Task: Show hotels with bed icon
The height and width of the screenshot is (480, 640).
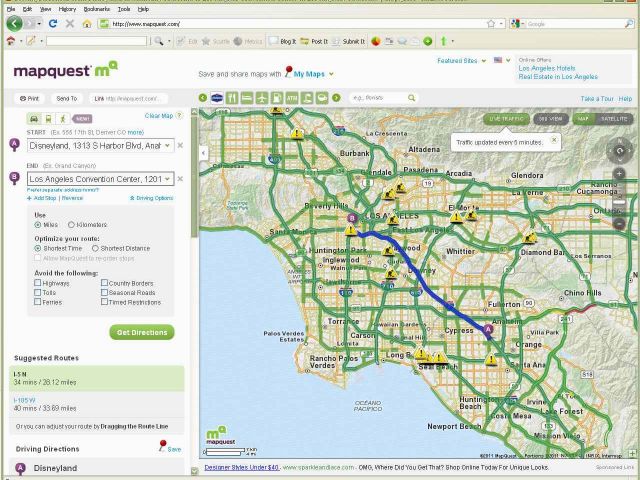Action: 247,98
